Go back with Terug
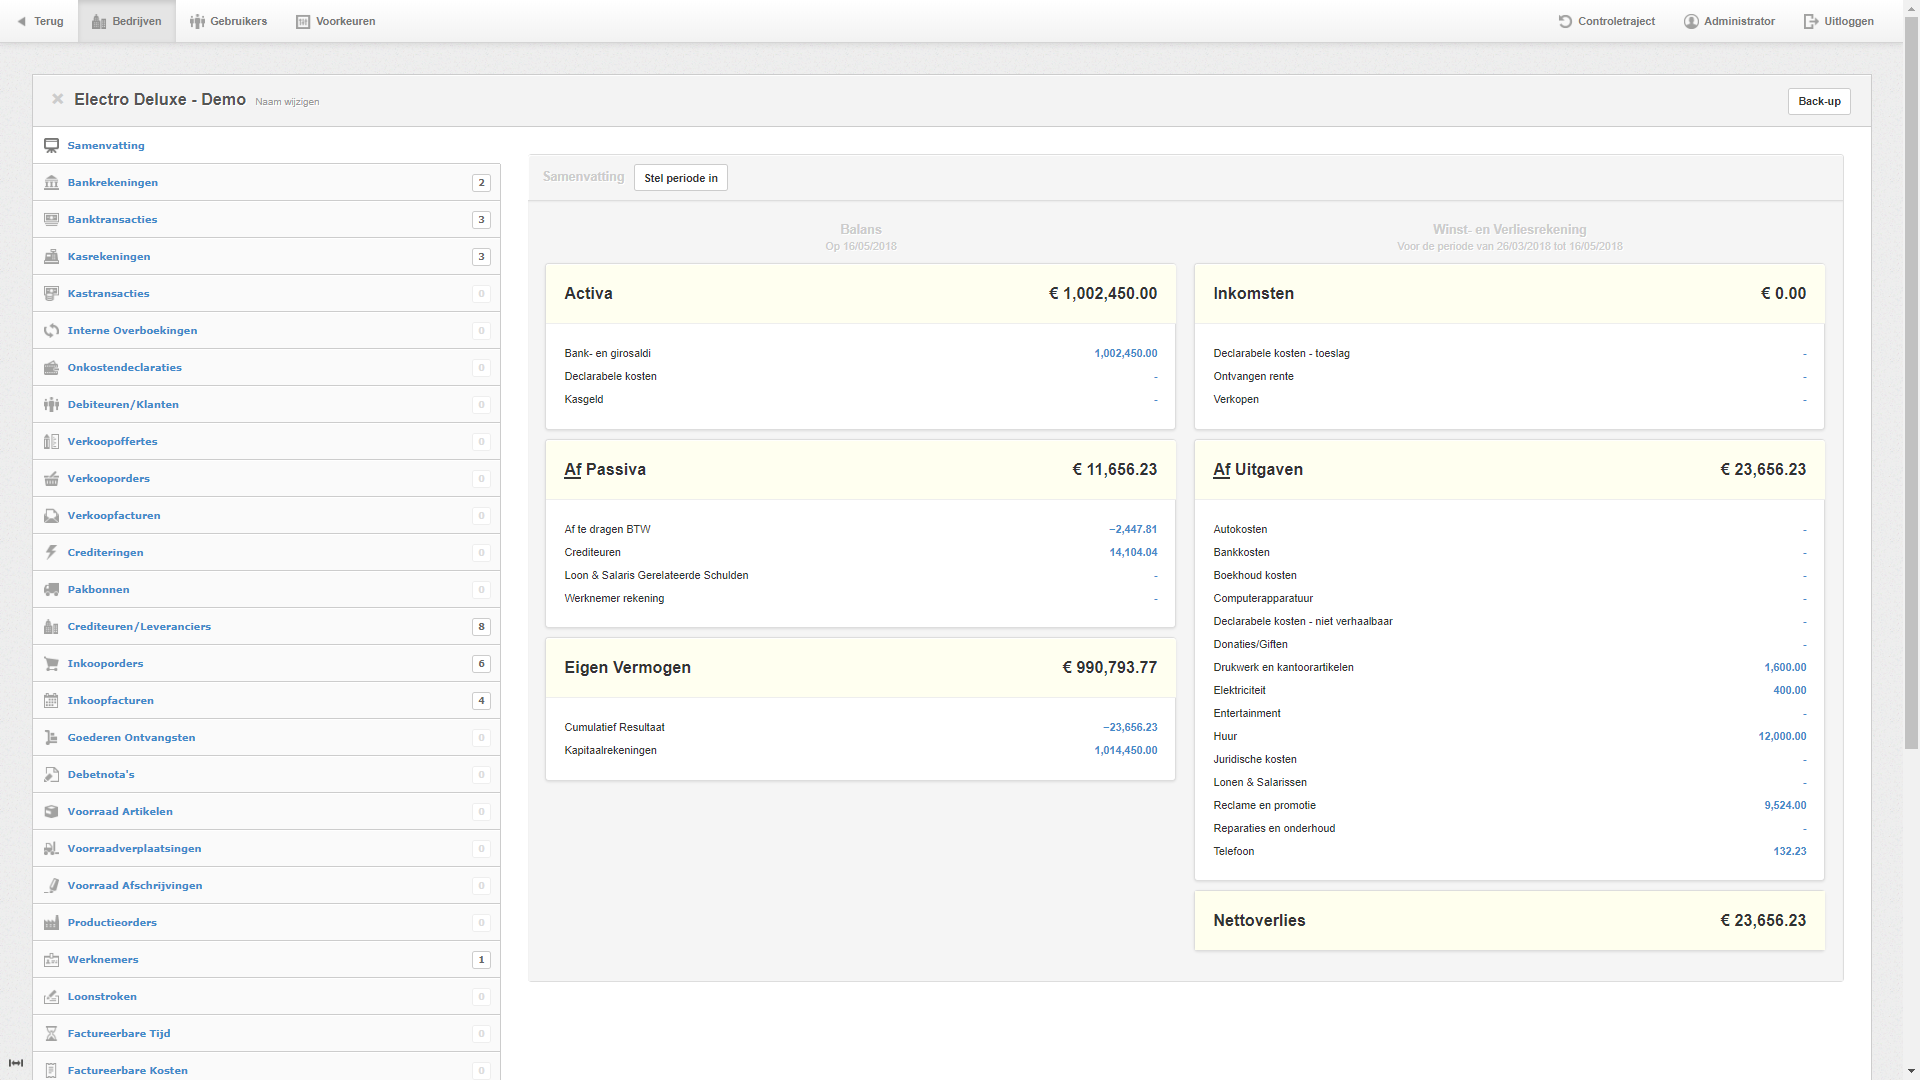 pyautogui.click(x=40, y=21)
